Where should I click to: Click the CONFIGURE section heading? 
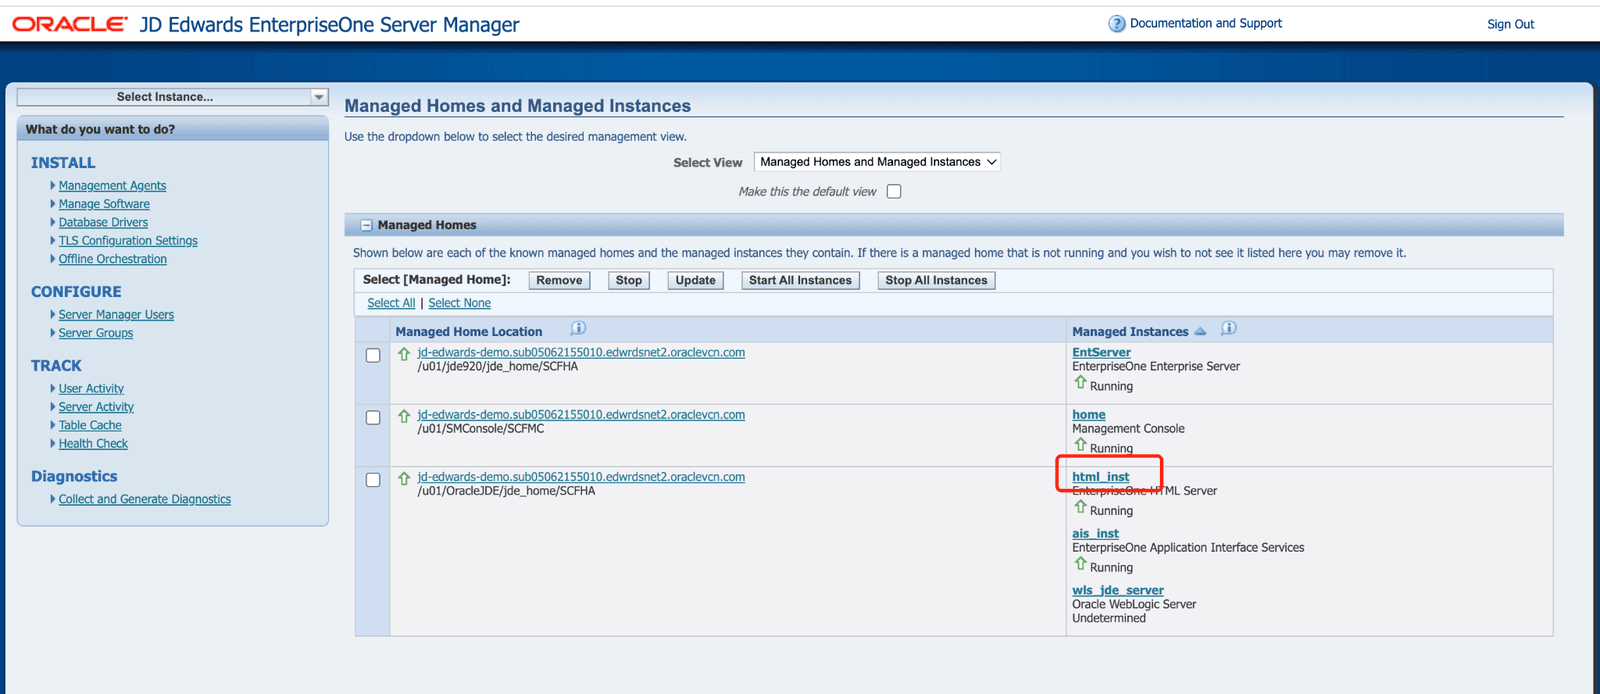click(76, 292)
